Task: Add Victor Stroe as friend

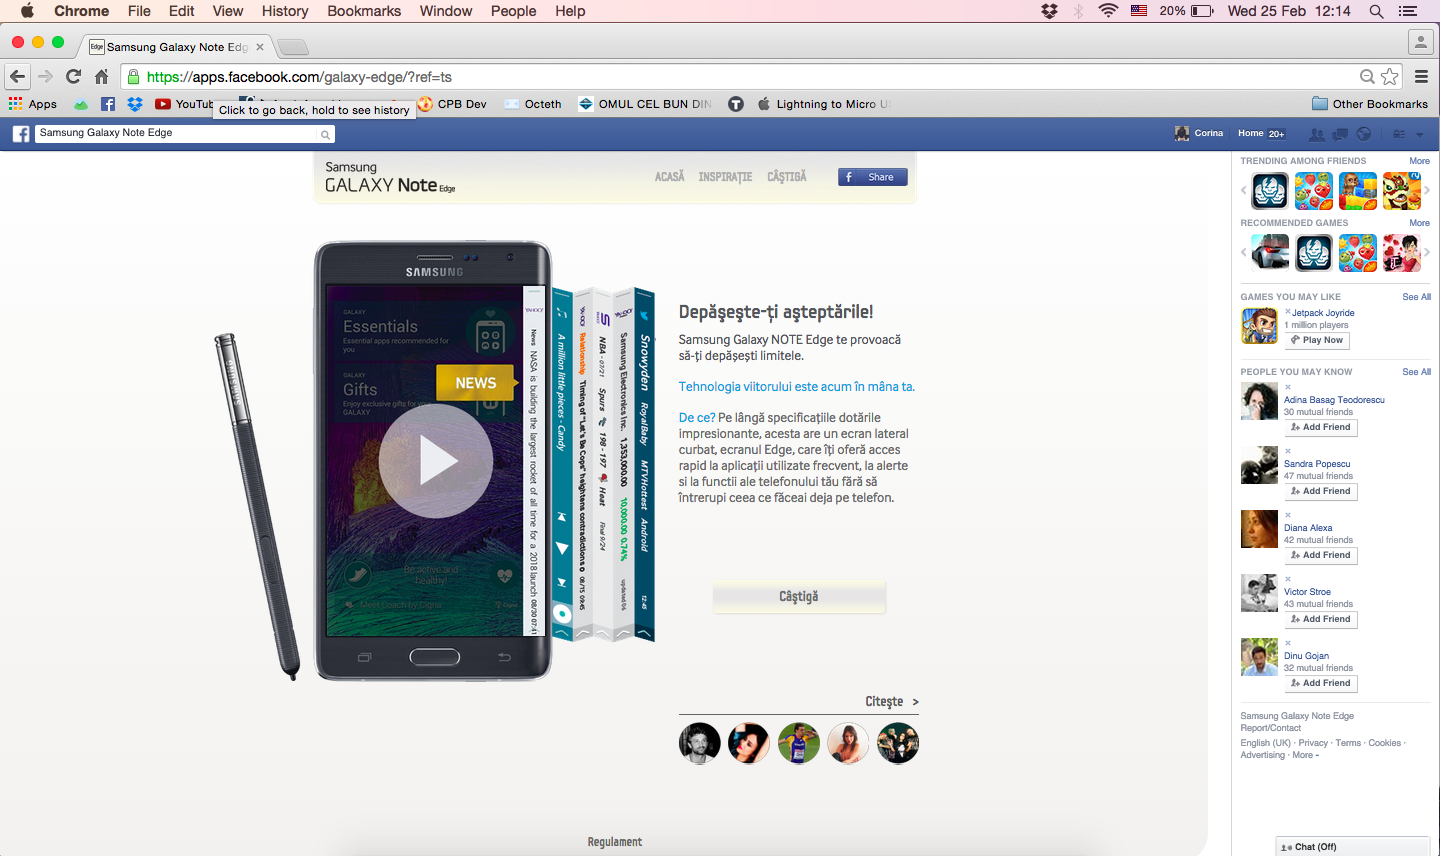Action: 1321,619
